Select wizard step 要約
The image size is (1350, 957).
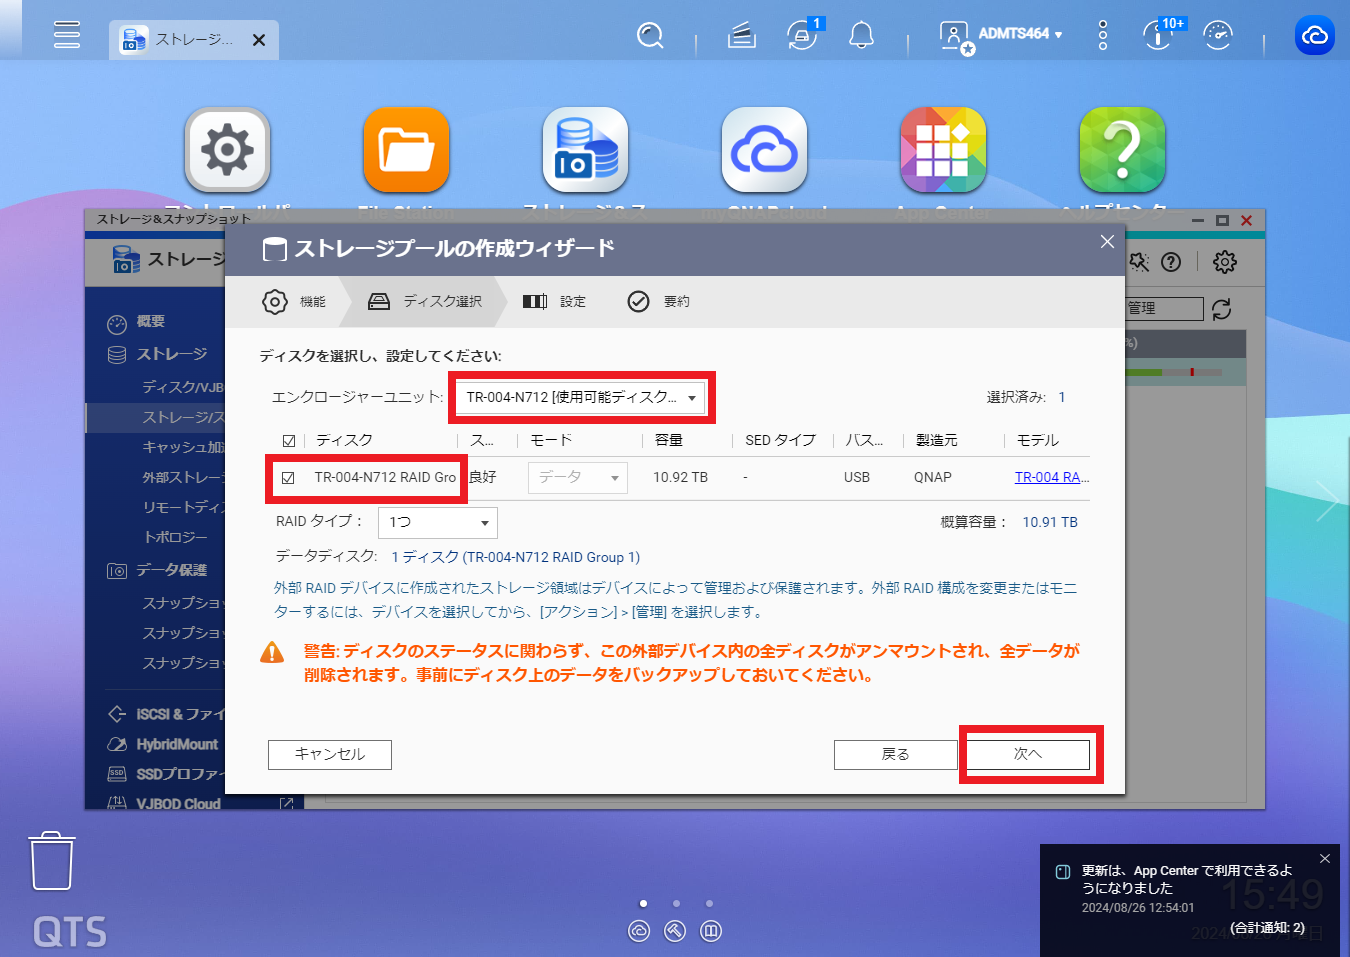(658, 301)
